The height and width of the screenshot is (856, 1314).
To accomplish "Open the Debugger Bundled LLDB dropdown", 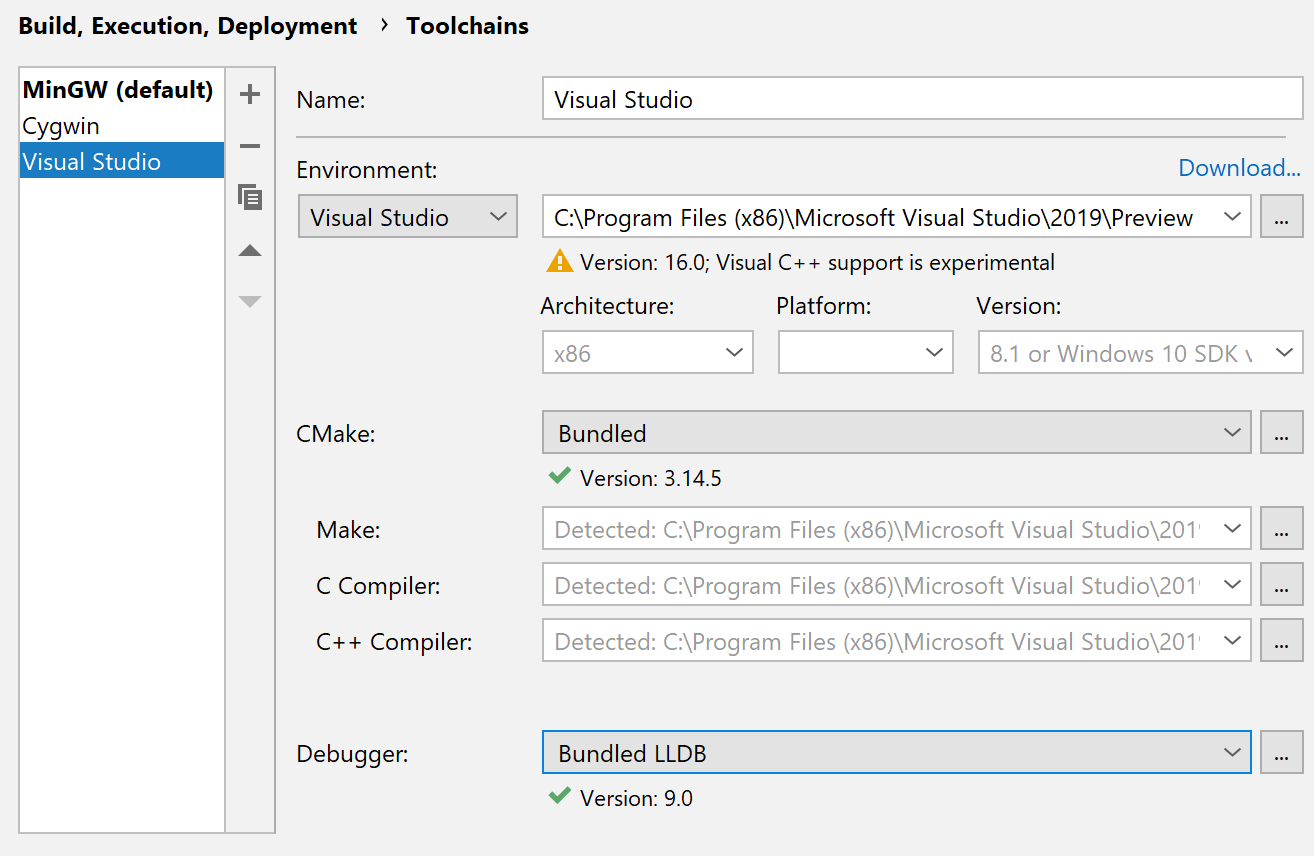I will click(897, 753).
